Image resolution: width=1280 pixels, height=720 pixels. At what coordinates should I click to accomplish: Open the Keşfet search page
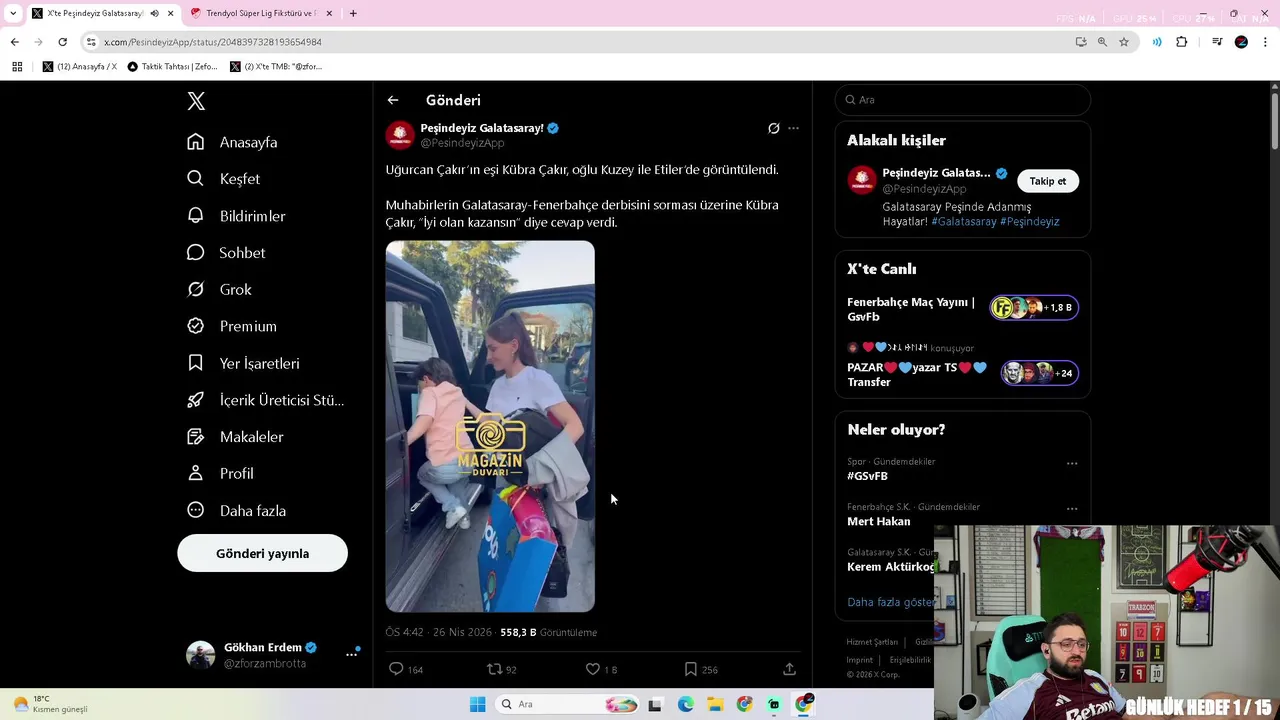pos(223,179)
